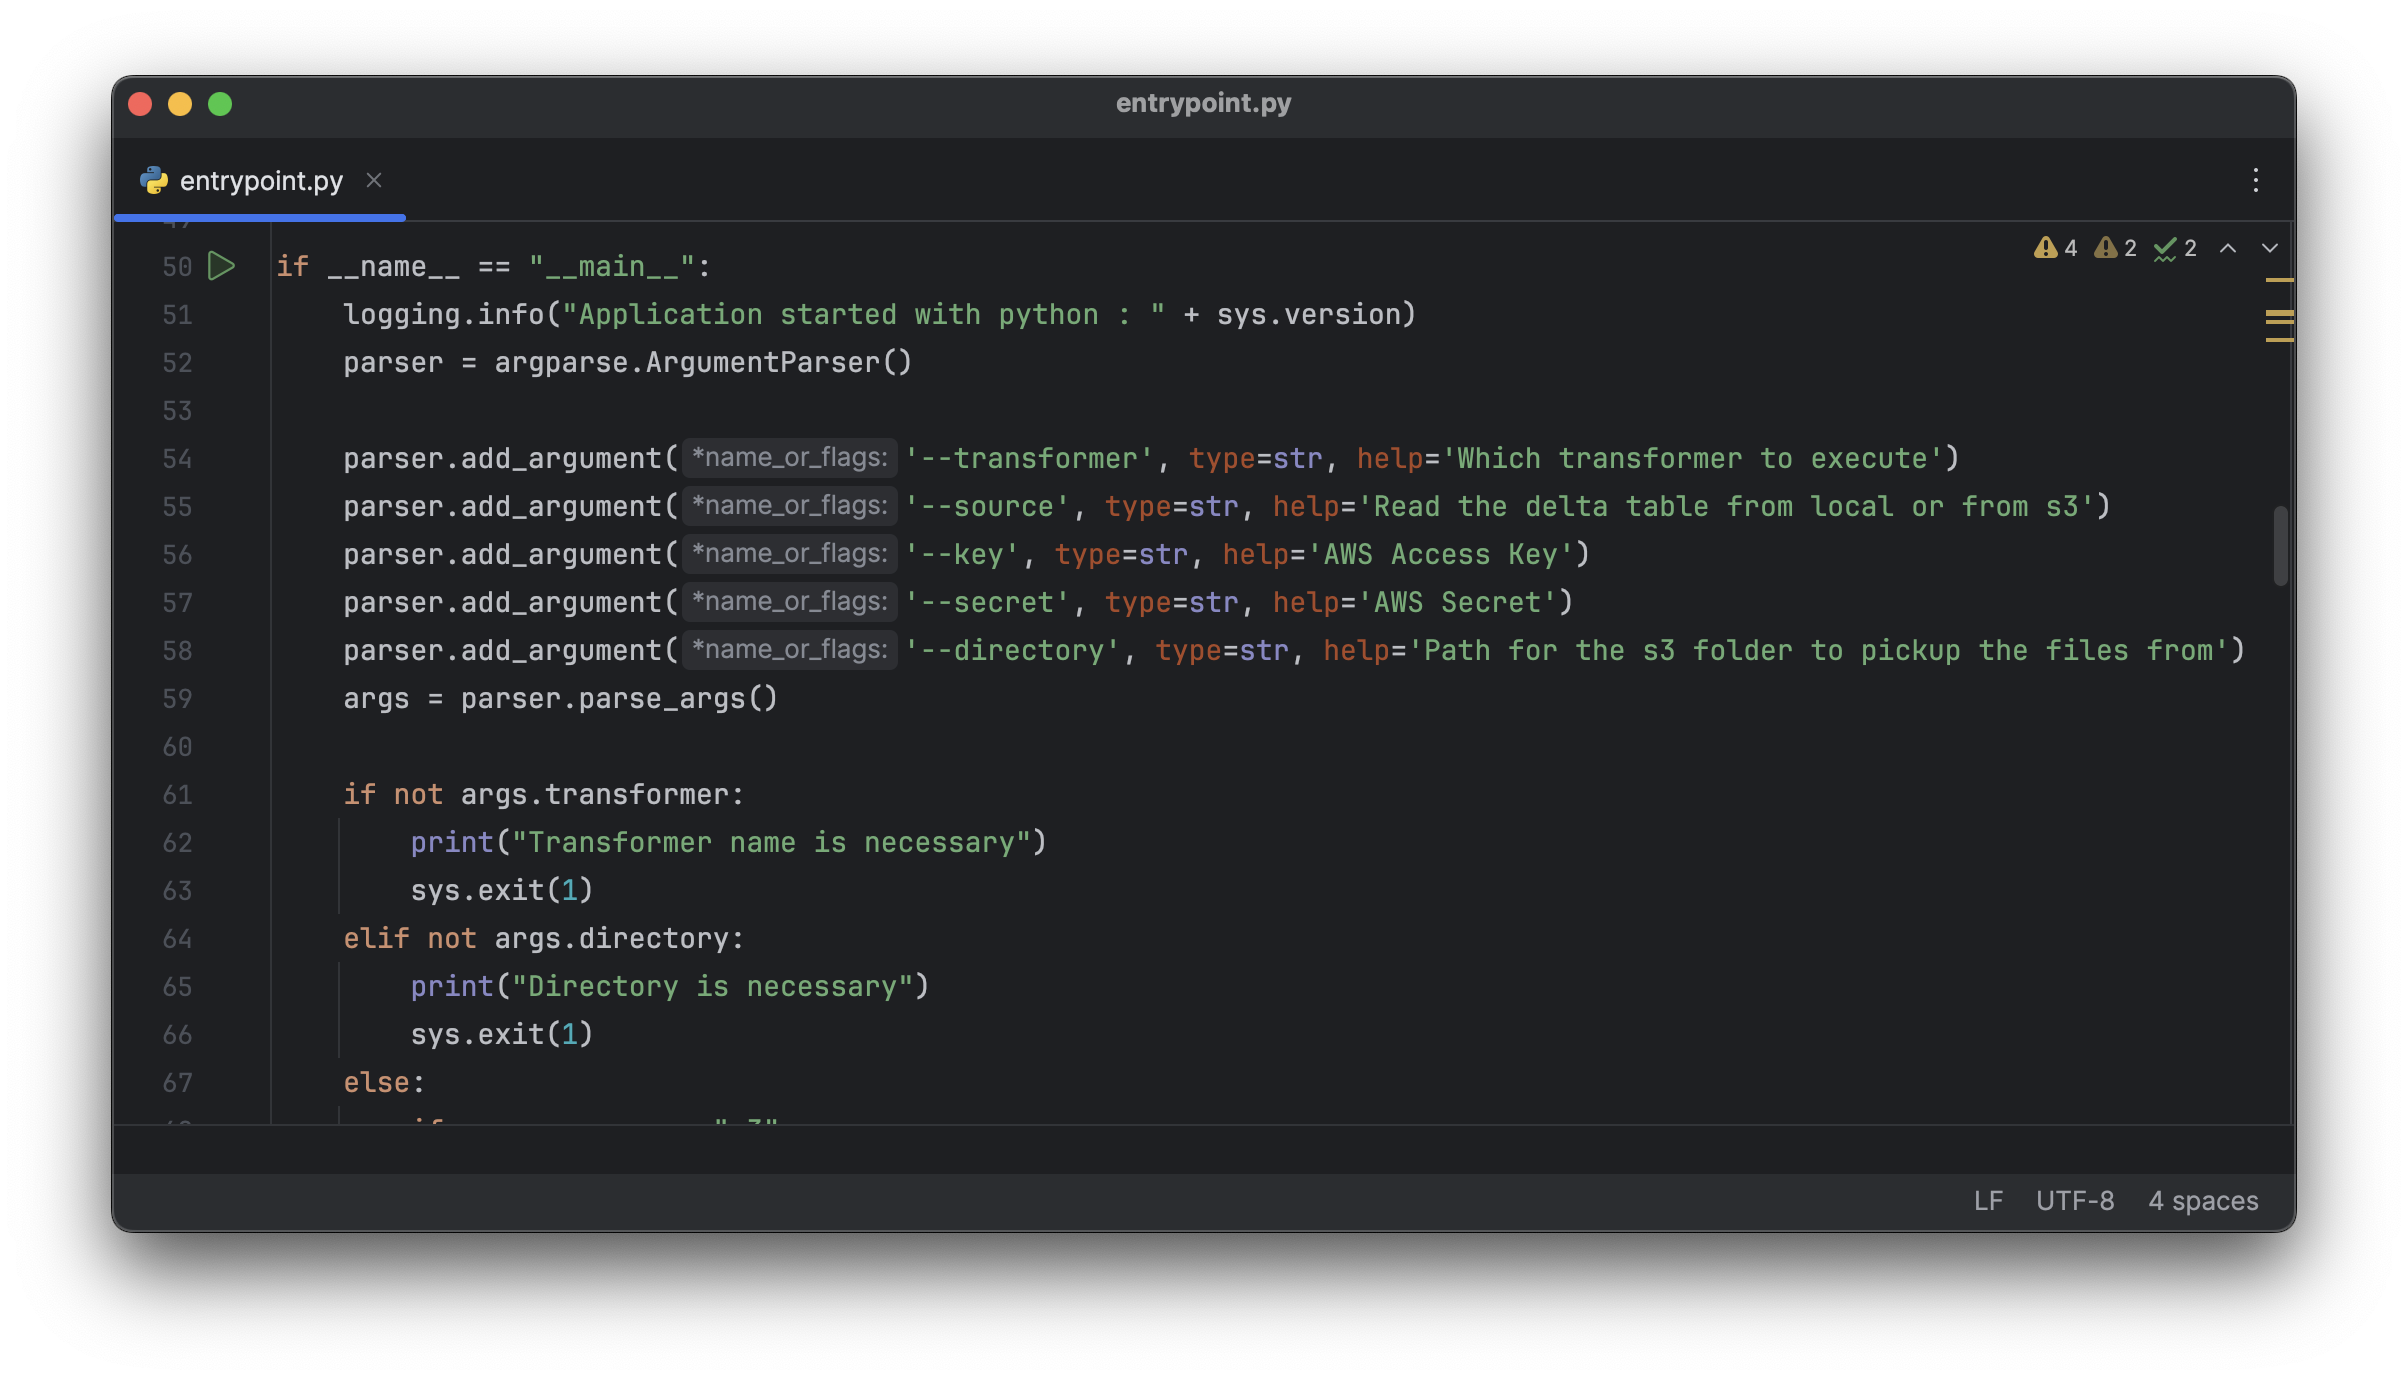This screenshot has height=1380, width=2408.
Task: Click the "__main__" string on line 50
Action: coord(611,267)
